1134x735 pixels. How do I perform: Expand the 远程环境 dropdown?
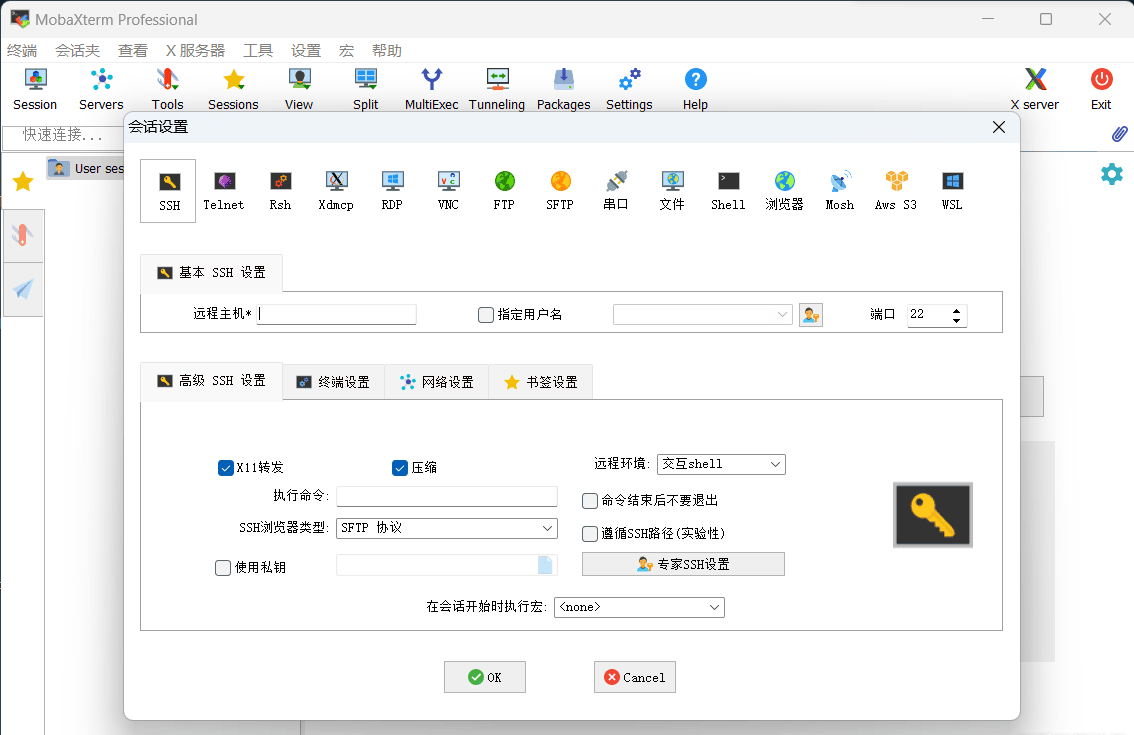tap(775, 464)
